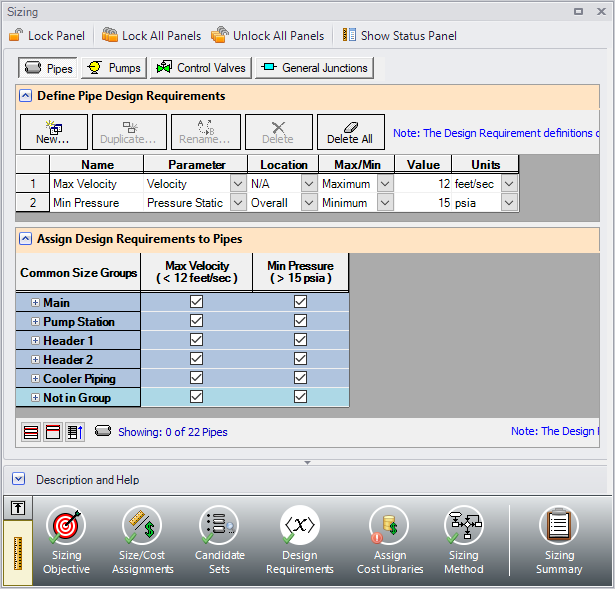
Task: Open the Max/Min dropdown for Max Velocity
Action: click(x=384, y=184)
